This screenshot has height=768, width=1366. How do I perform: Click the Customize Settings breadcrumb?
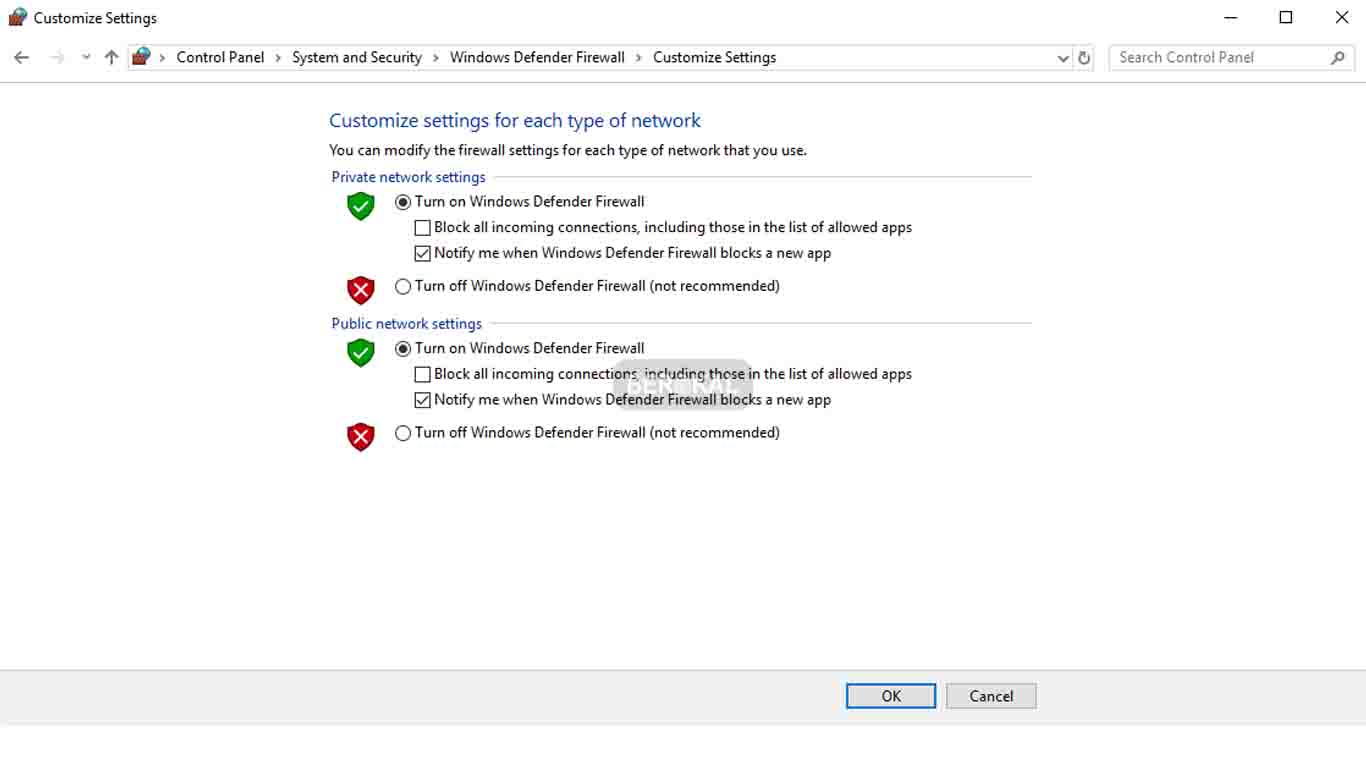tap(714, 57)
